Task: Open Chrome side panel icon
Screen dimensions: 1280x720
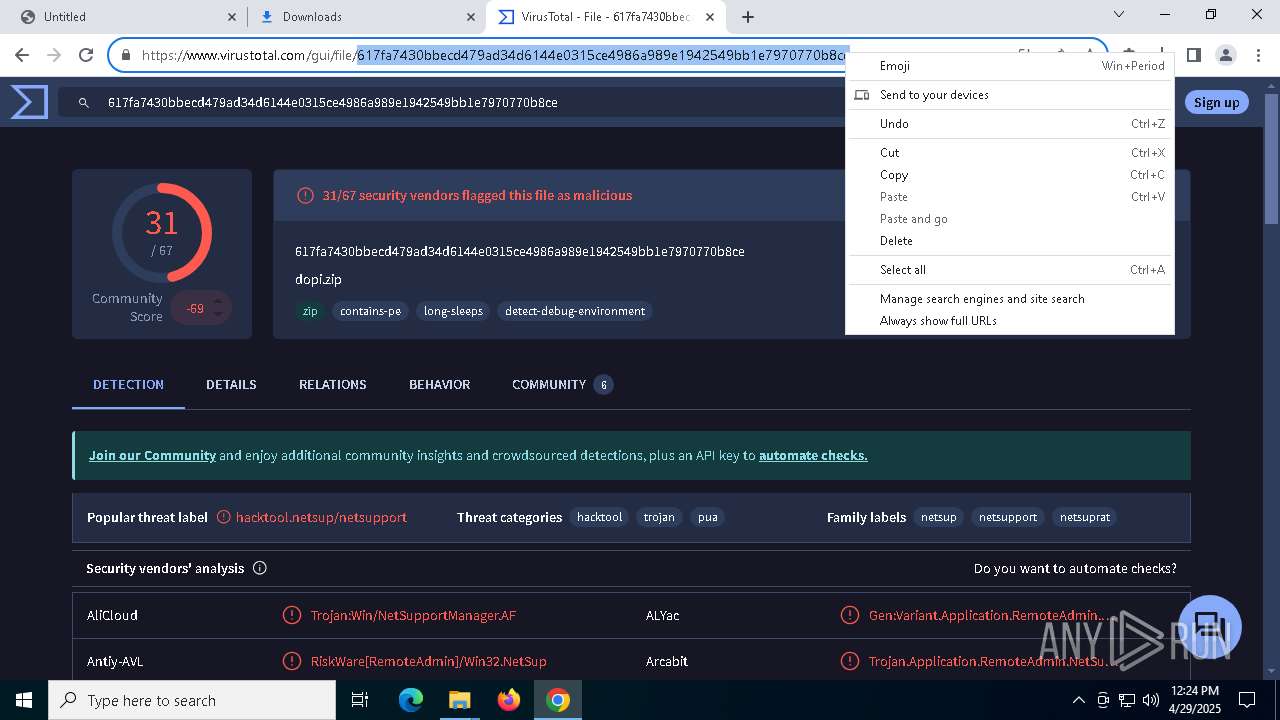Action: point(1193,55)
